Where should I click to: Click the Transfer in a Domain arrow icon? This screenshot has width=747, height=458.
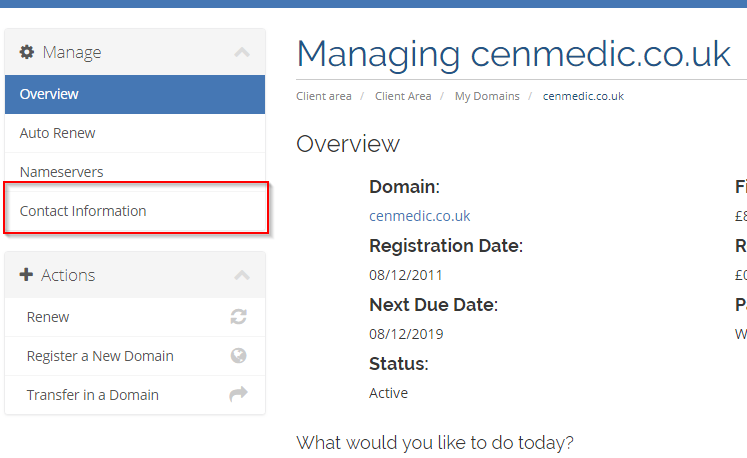pyautogui.click(x=238, y=394)
